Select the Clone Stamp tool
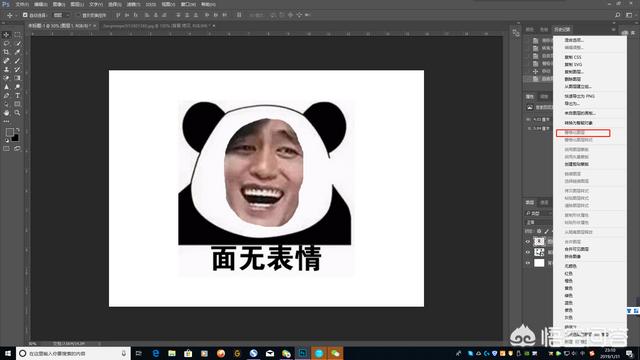This screenshot has width=640, height=360. pos(6,69)
